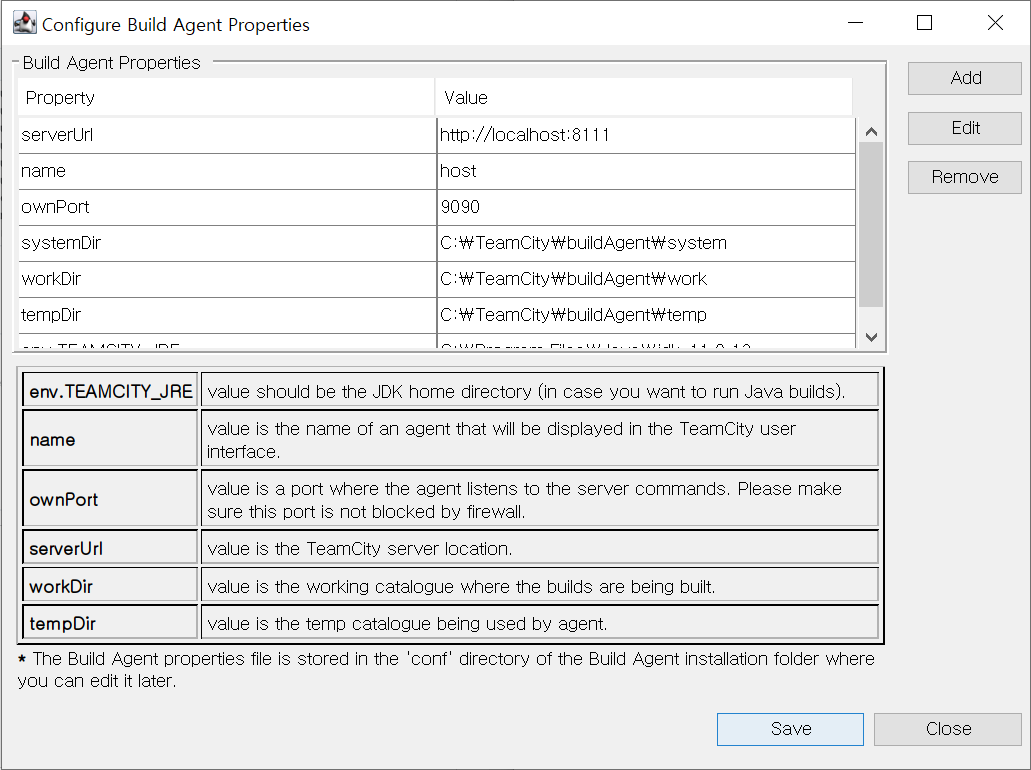Select the host value cell
The image size is (1031, 770).
(x=646, y=172)
